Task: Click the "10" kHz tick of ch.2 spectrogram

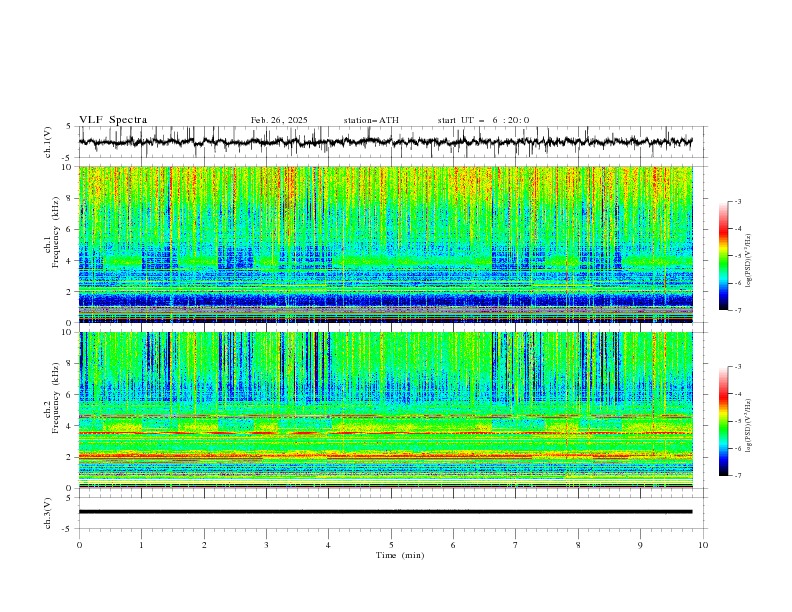Action: pos(67,332)
